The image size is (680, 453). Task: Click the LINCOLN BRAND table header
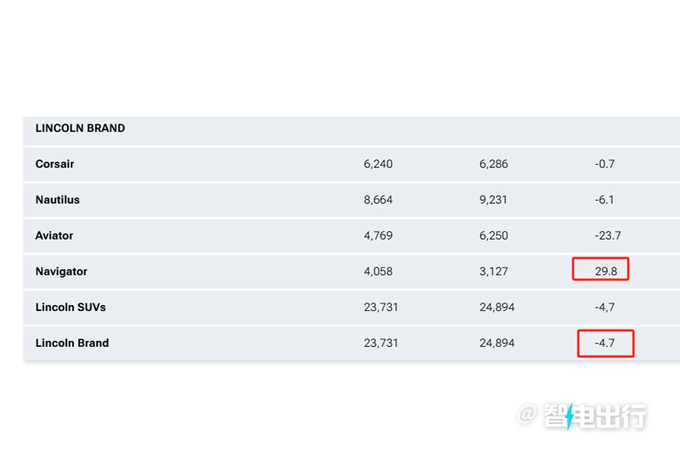80,128
